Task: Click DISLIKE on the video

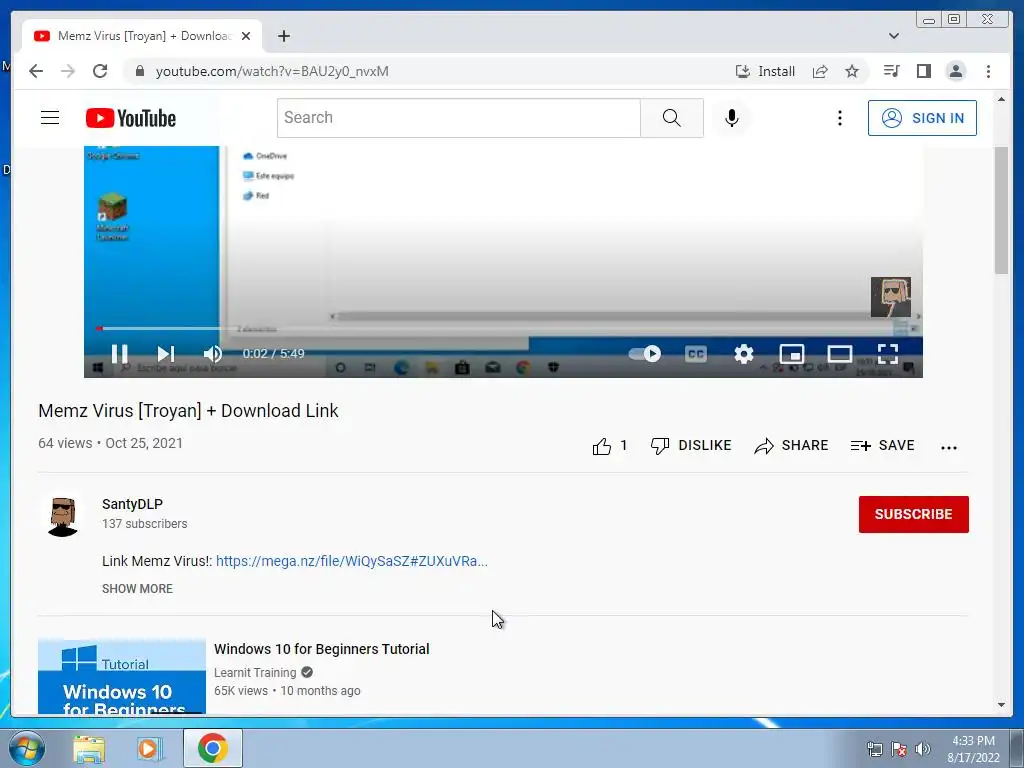Action: click(690, 445)
